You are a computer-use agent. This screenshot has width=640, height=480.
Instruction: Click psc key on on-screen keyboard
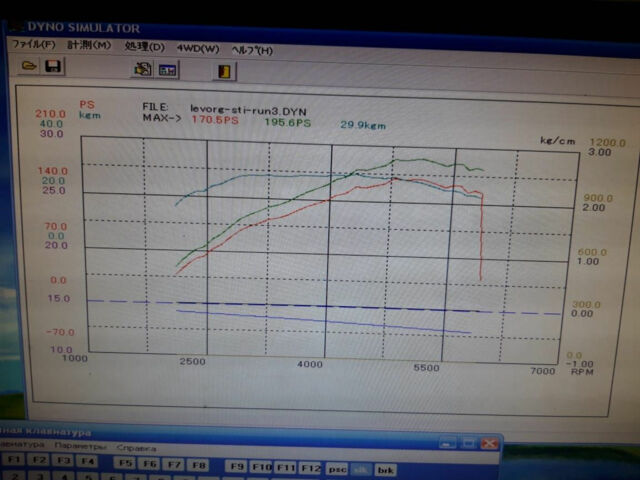pyautogui.click(x=337, y=469)
